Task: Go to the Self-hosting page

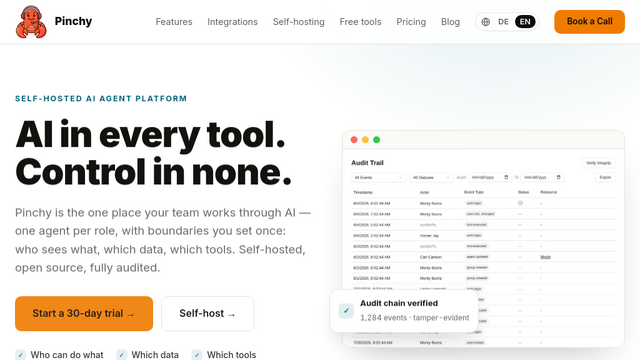Action: coord(299,22)
